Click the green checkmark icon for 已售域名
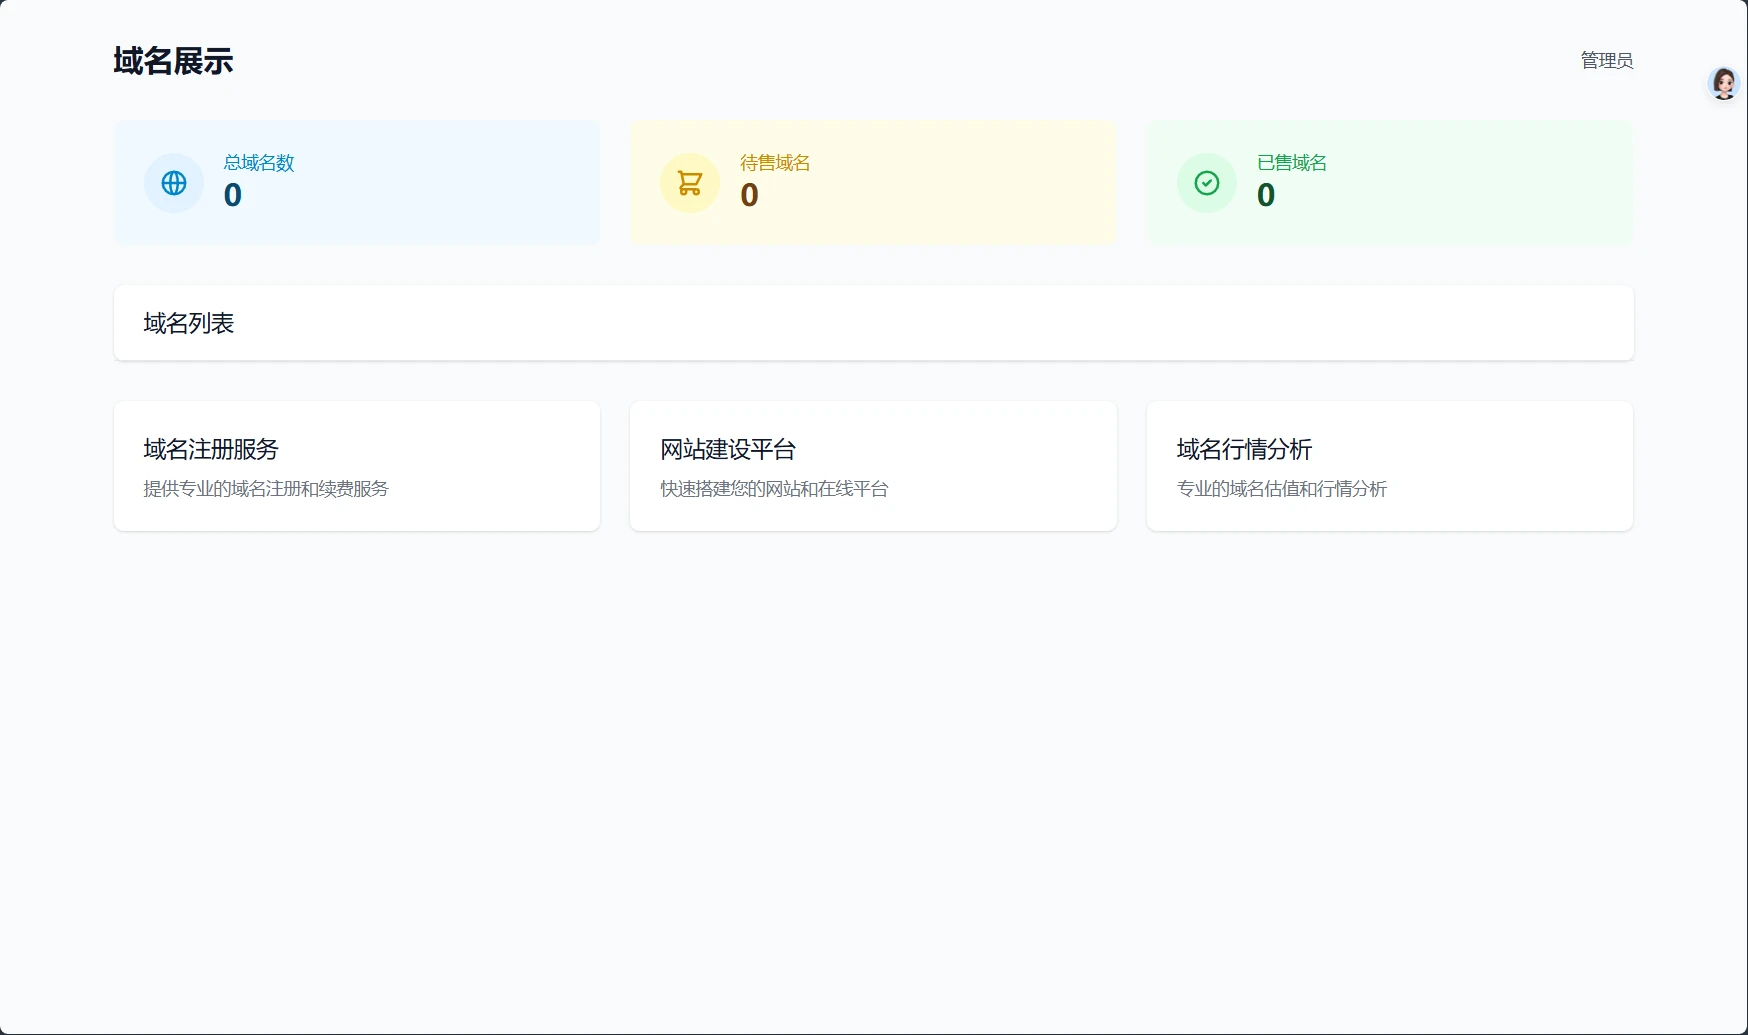 tap(1207, 183)
